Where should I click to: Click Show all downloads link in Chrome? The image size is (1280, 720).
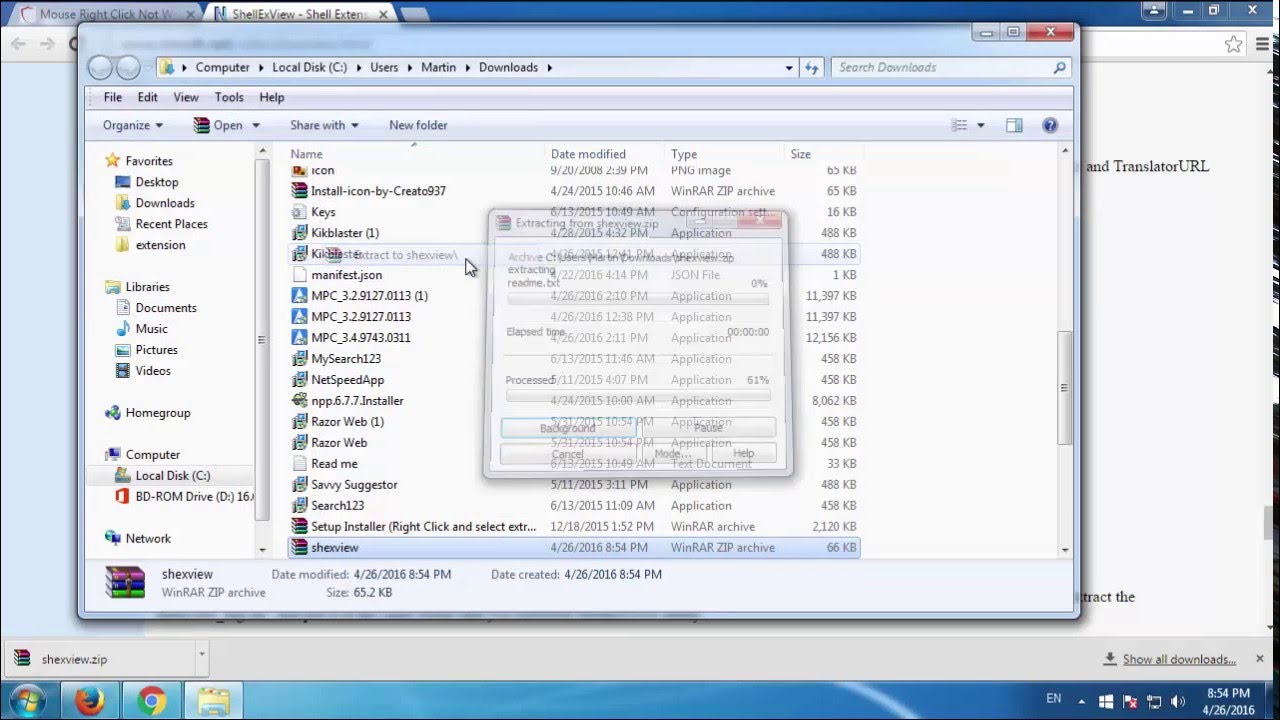pos(1179,659)
